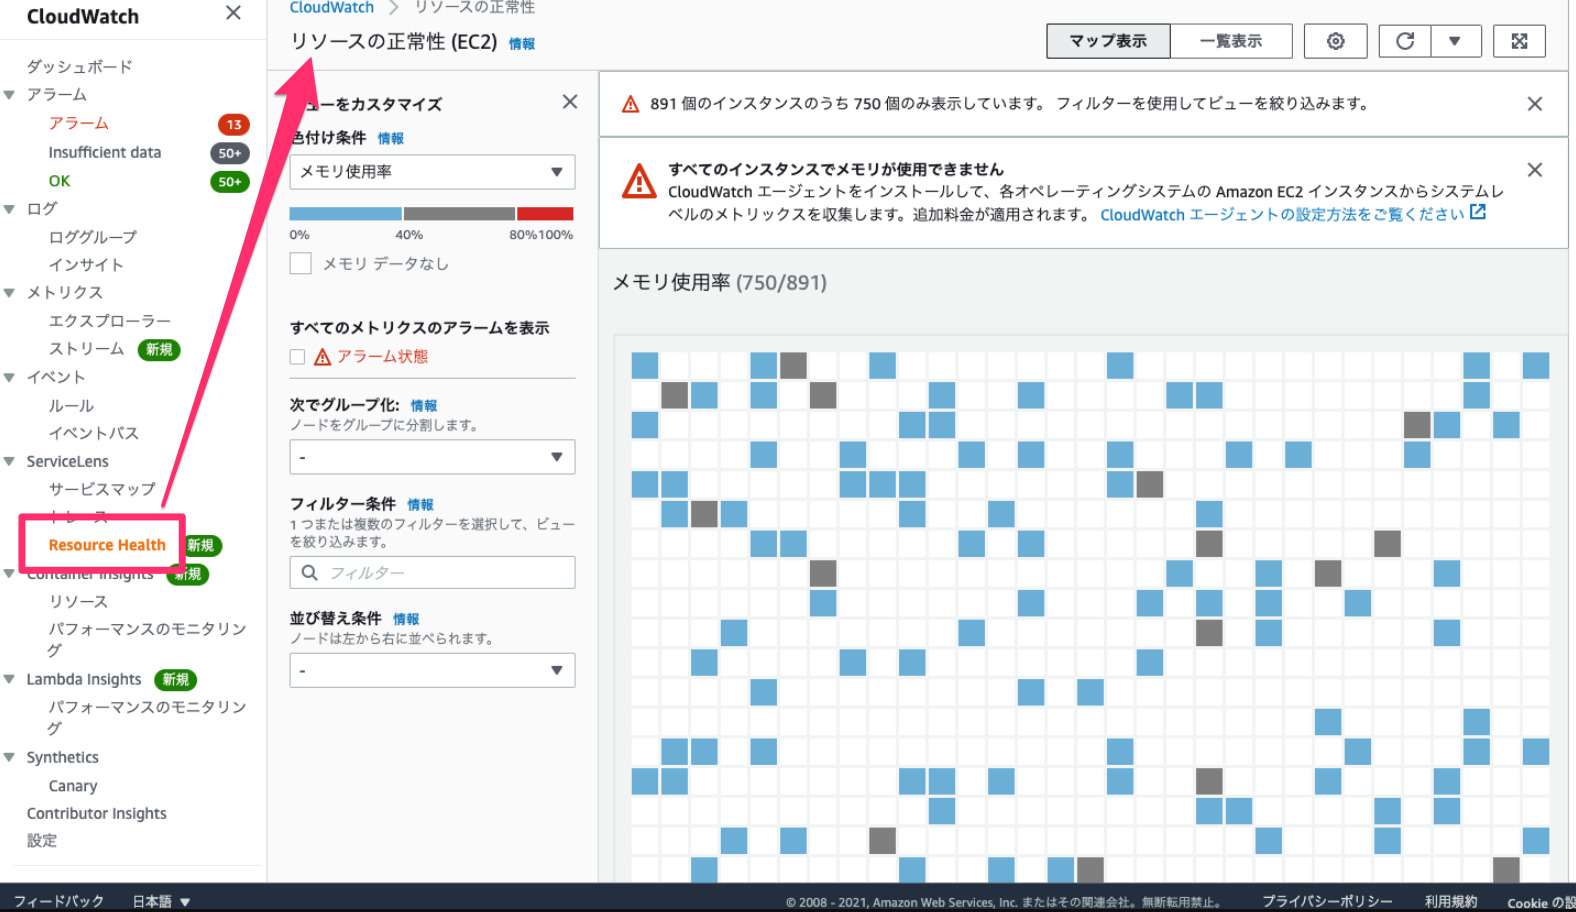This screenshot has width=1576, height=912.
Task: Open Contributor Insights in sidebar
Action: [97, 814]
